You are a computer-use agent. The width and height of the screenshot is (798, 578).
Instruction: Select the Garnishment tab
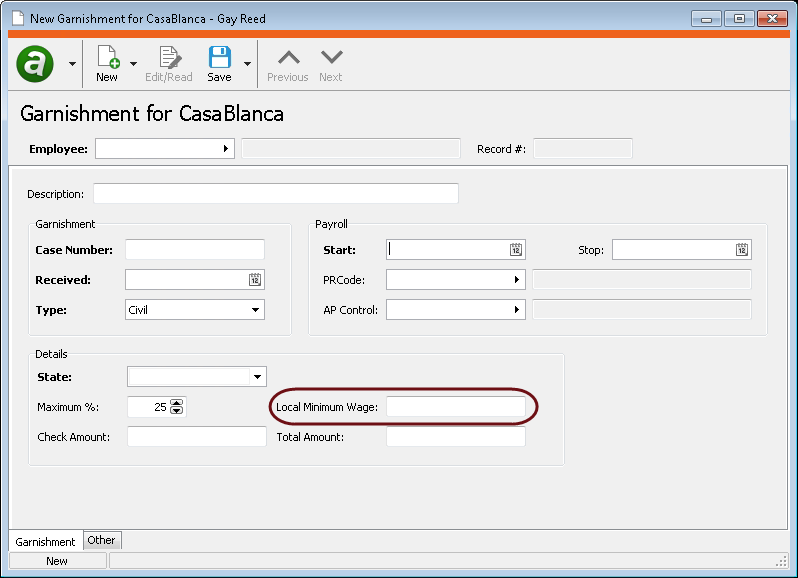[46, 541]
